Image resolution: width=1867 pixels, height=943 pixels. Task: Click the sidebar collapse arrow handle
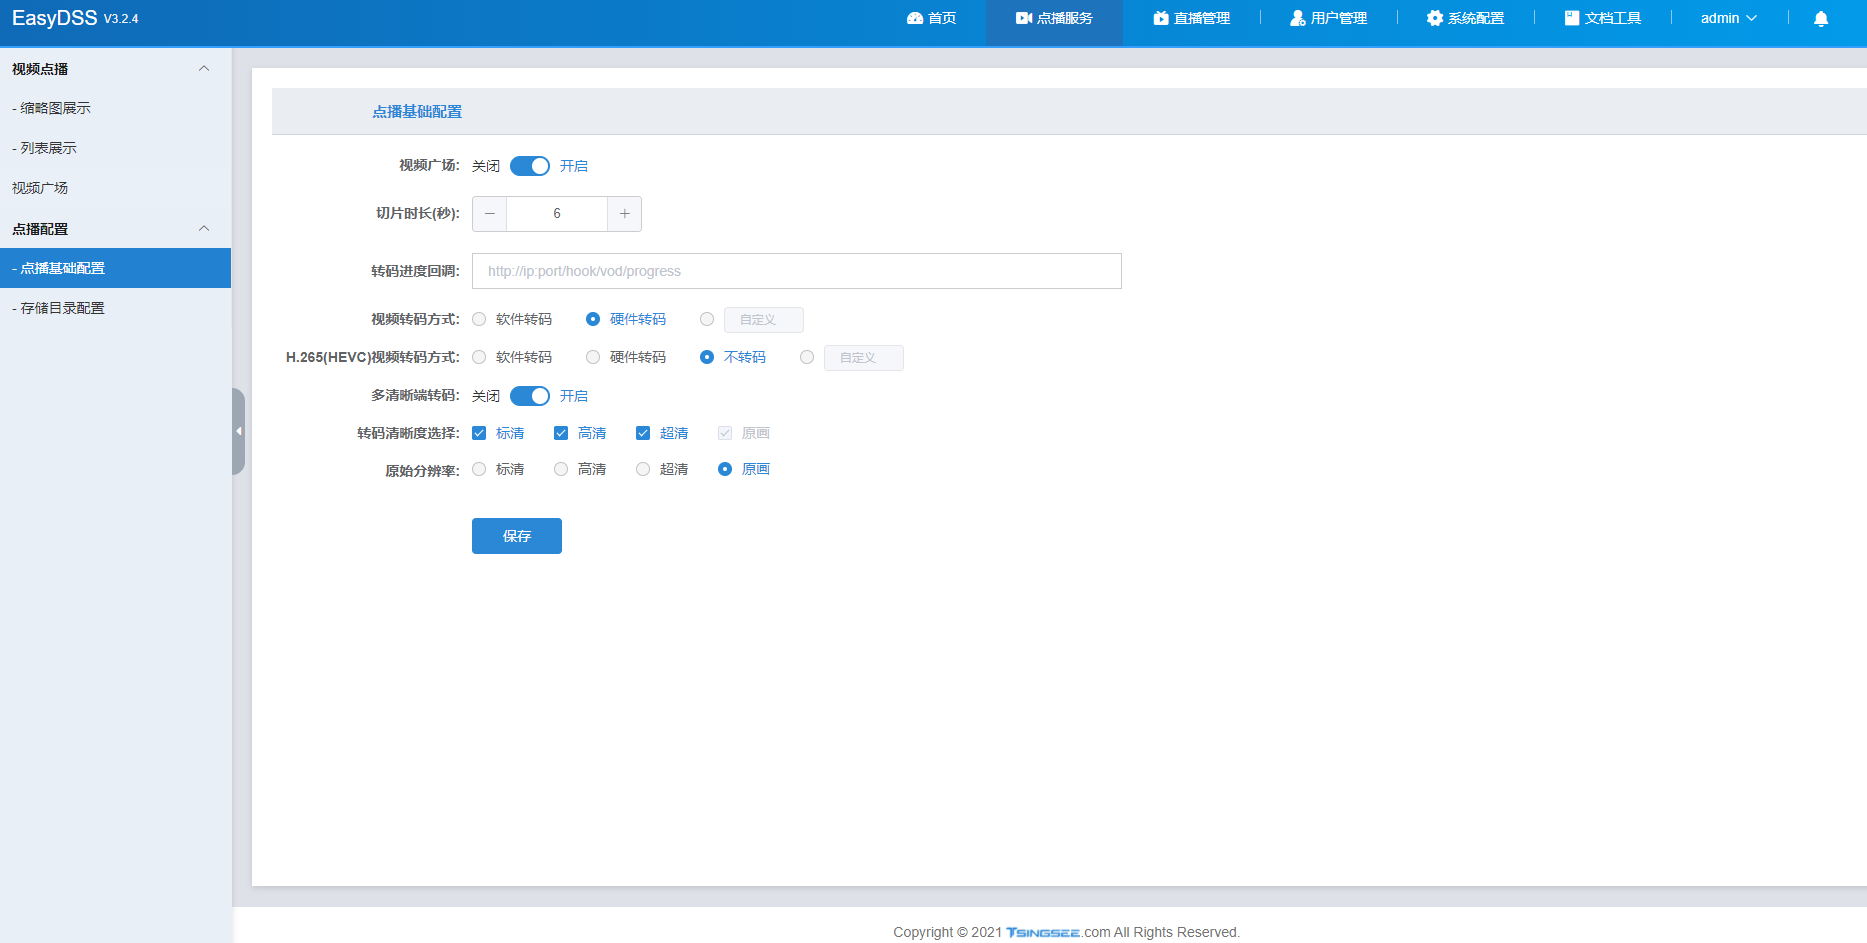pos(238,431)
